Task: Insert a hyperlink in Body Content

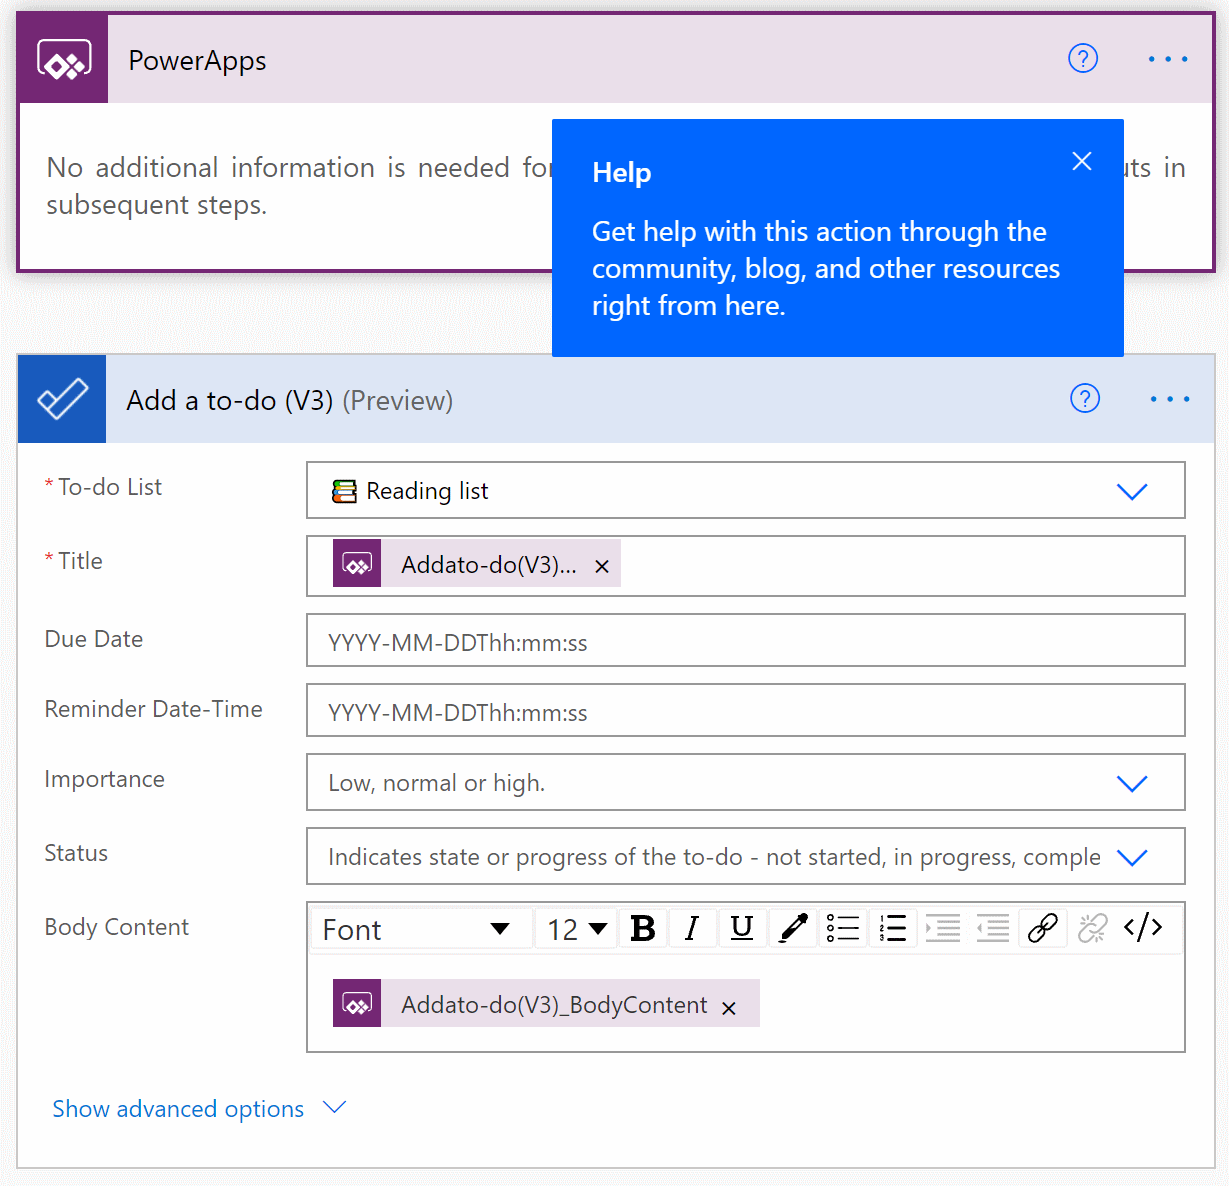Action: (1043, 928)
